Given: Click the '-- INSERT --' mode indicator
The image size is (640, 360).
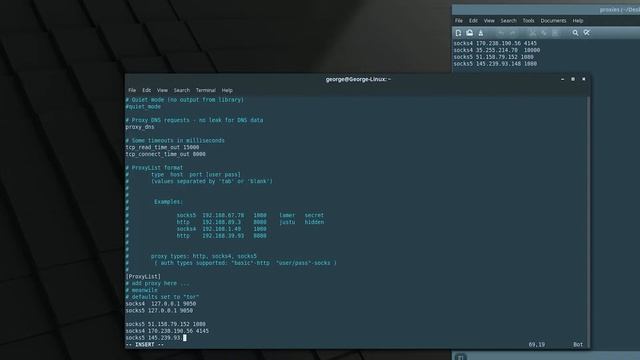Looking at the screenshot, I should (145, 344).
